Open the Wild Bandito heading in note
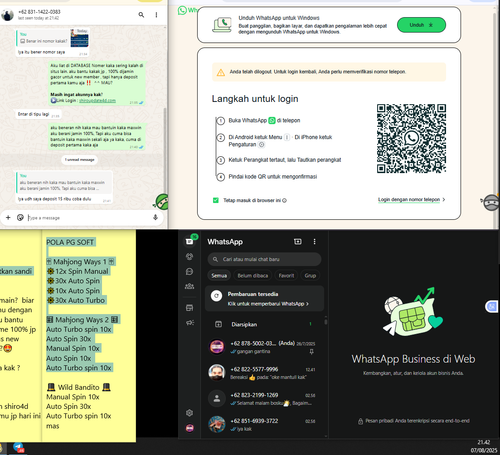Image resolution: width=500 pixels, height=455 pixels. (x=79, y=387)
